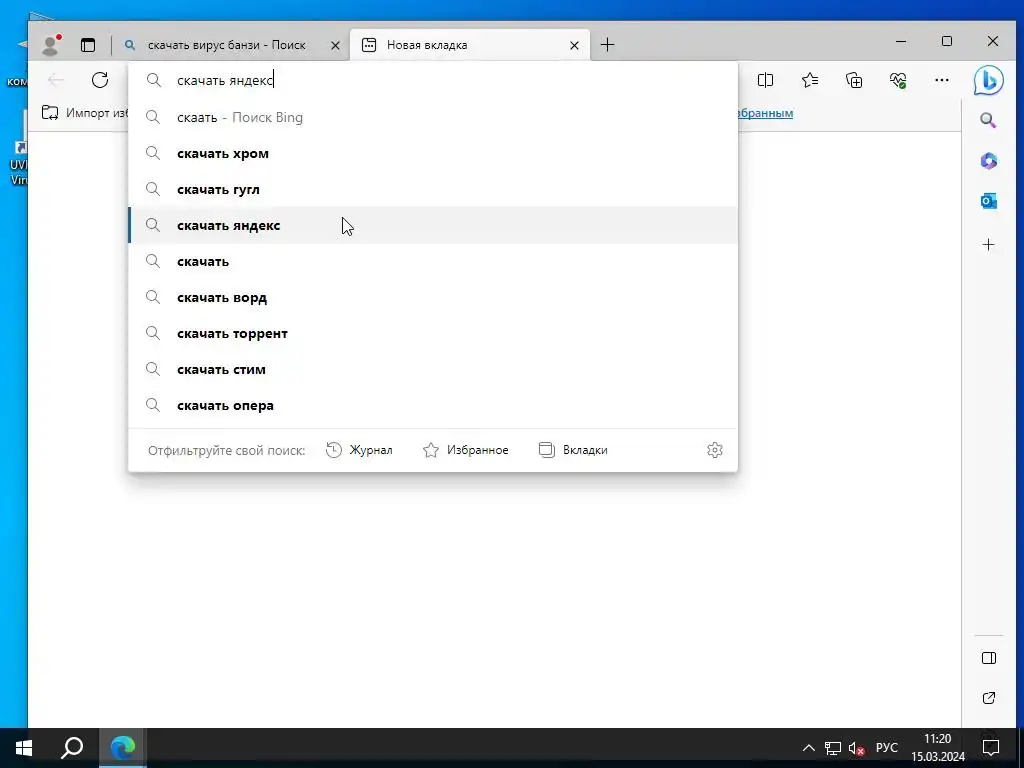Open the Bing Copilot sidebar button

tap(989, 80)
